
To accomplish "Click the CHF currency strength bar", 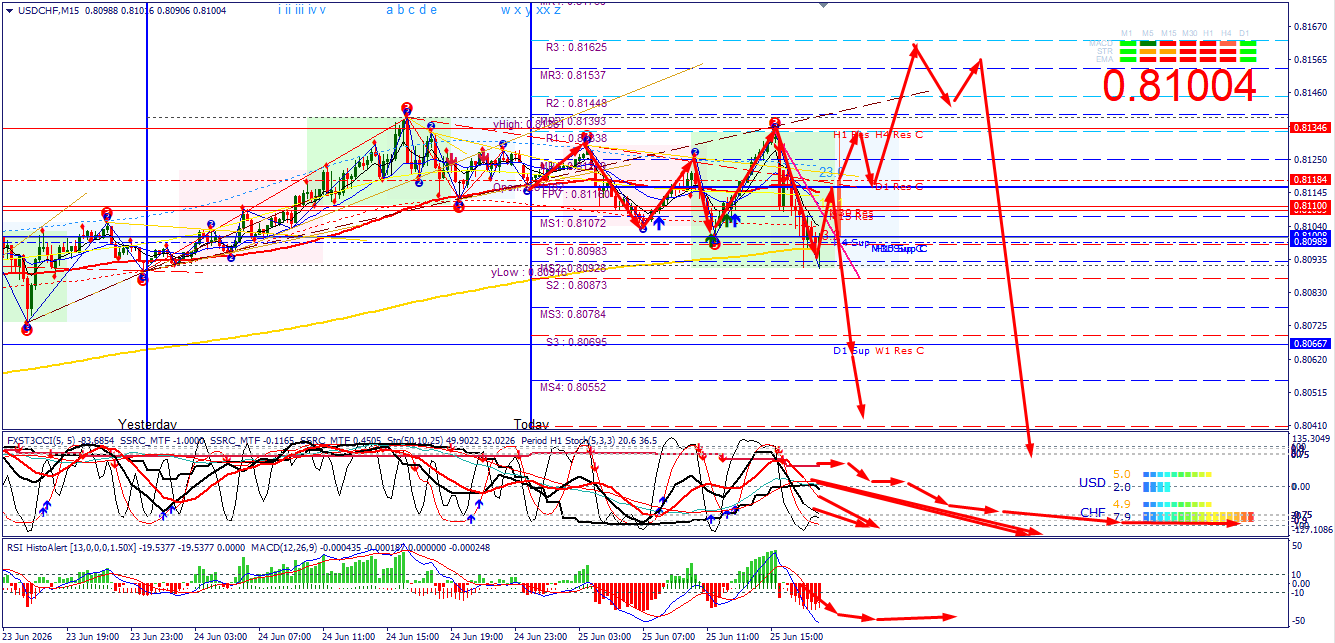I will click(1198, 516).
